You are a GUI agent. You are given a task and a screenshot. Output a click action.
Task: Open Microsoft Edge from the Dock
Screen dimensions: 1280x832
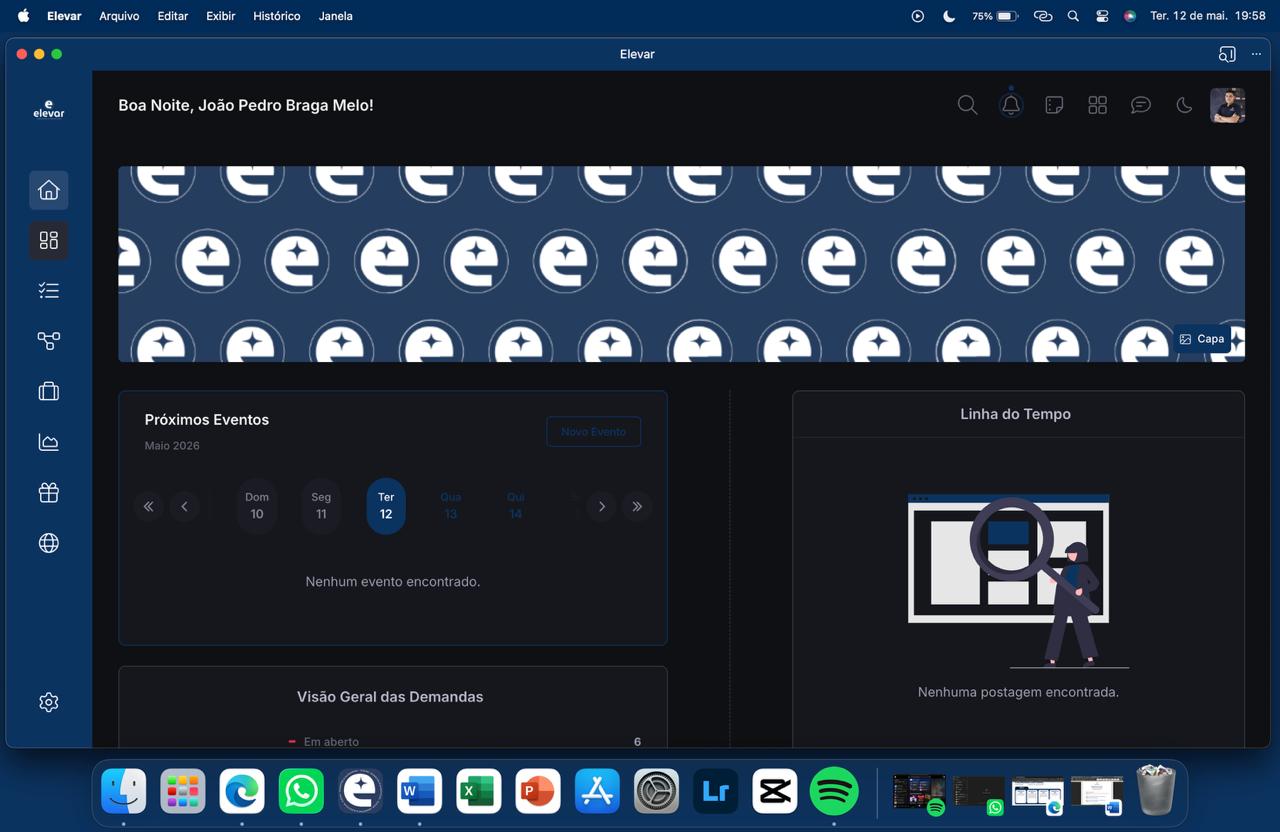[x=242, y=791]
